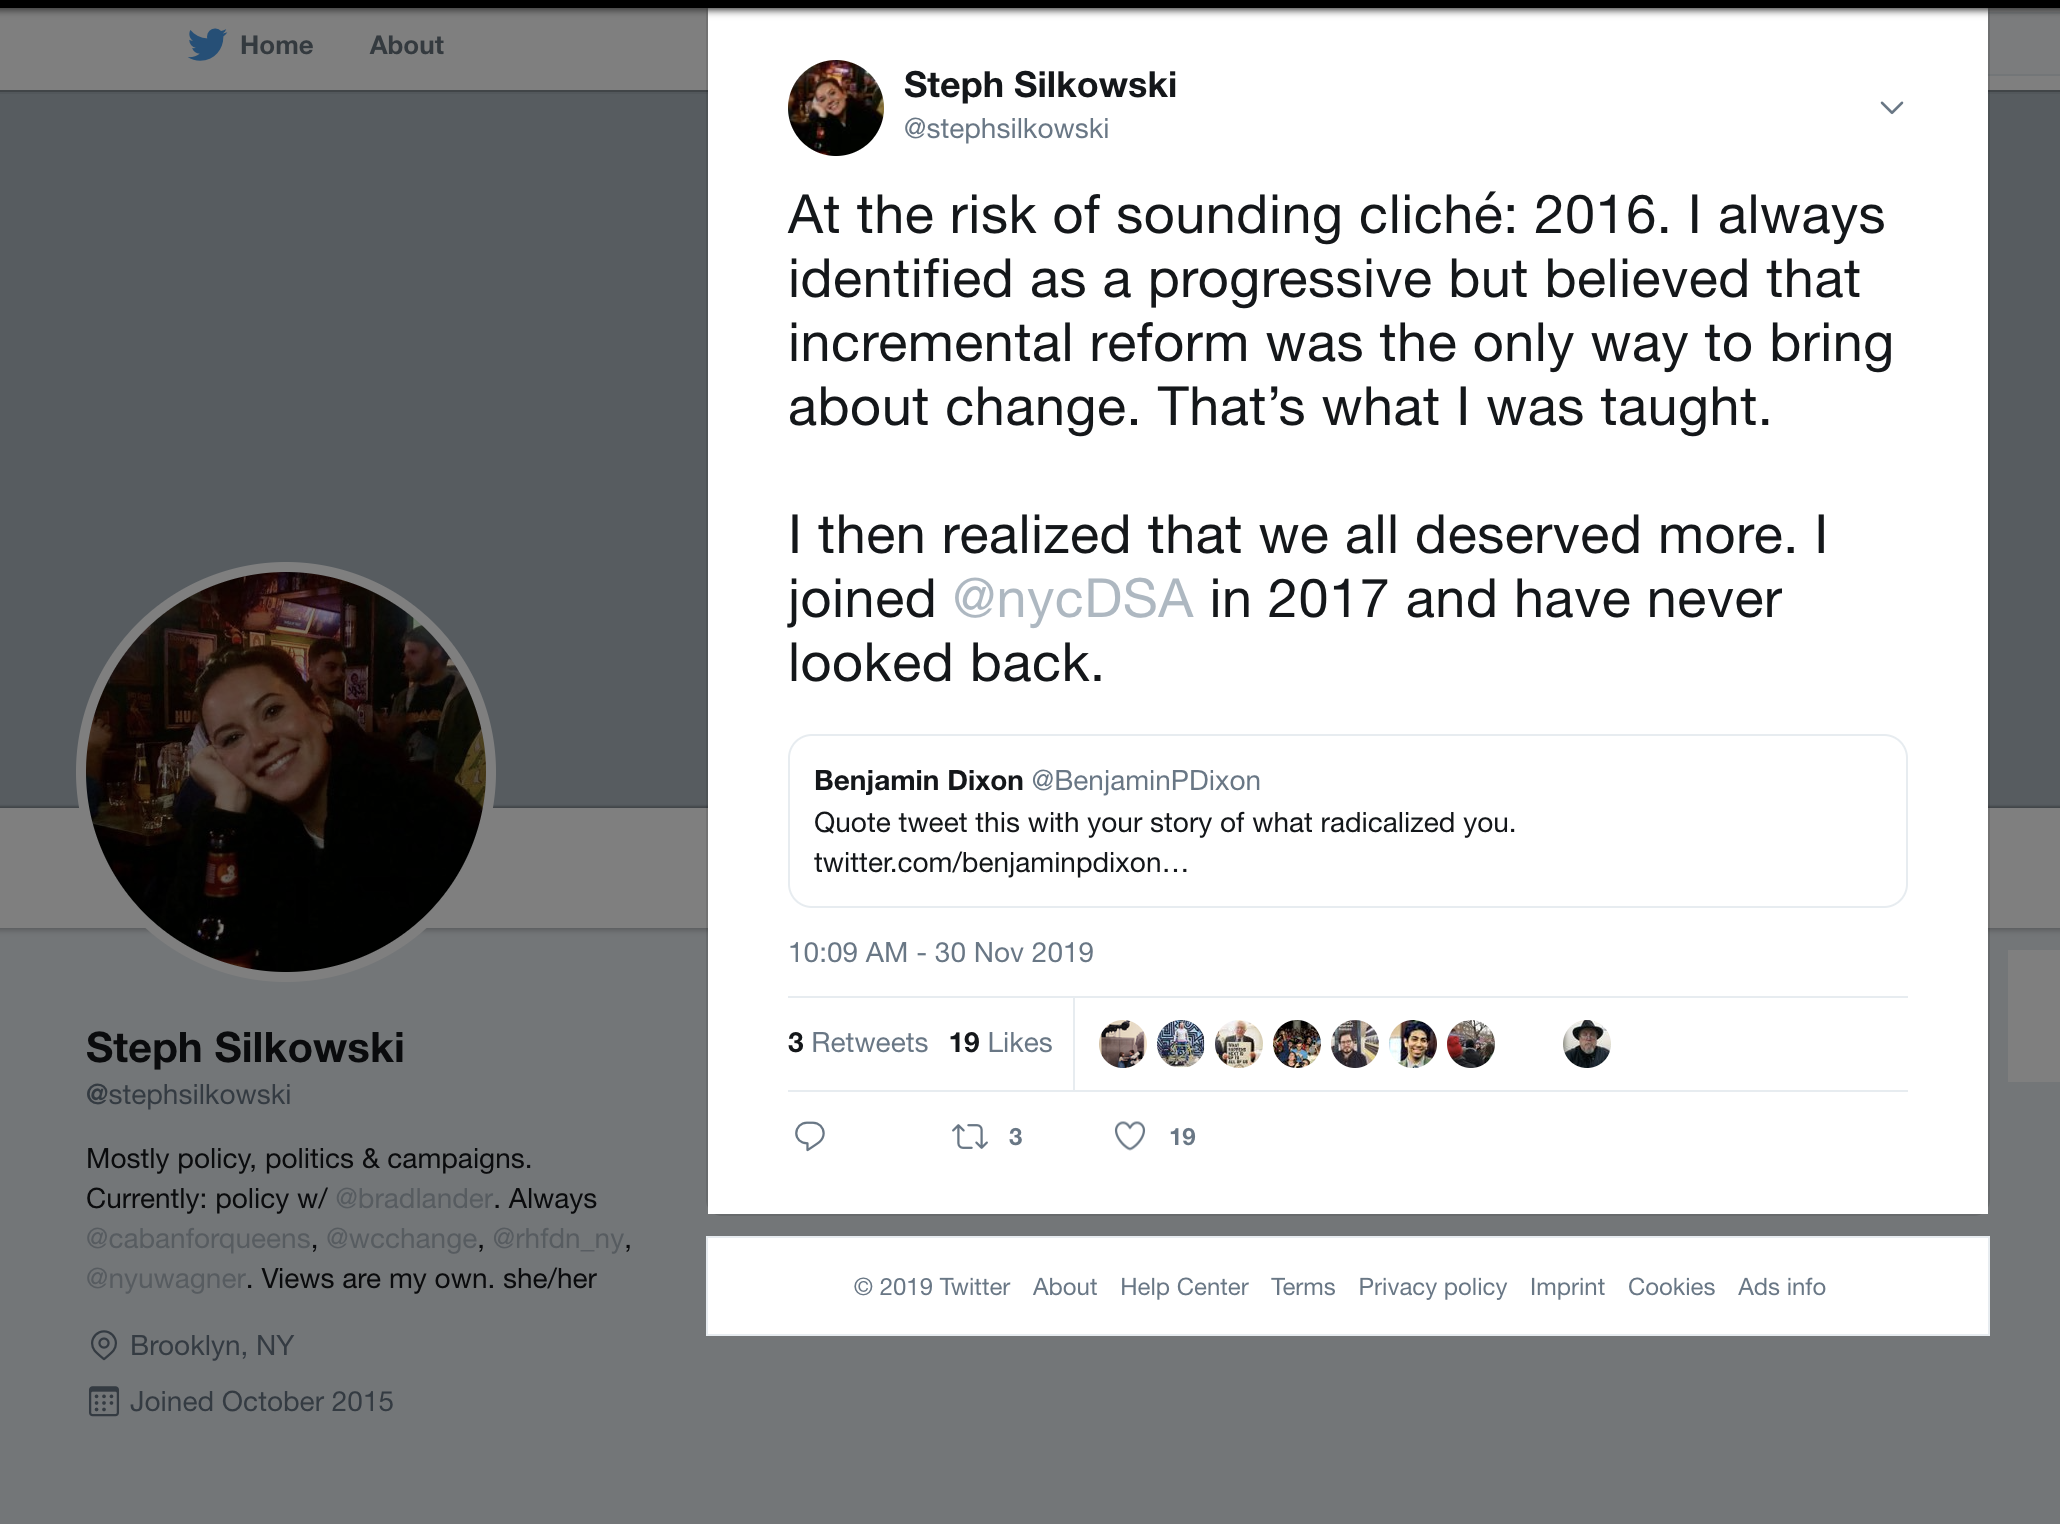The image size is (2060, 1524).
Task: Click the reply speech bubble icon
Action: [x=809, y=1136]
